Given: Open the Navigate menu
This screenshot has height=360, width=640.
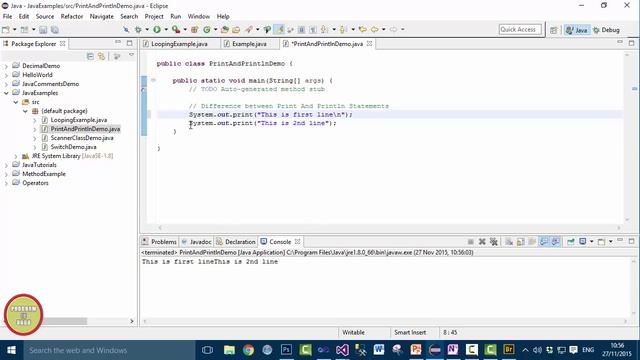Looking at the screenshot, I should (102, 16).
